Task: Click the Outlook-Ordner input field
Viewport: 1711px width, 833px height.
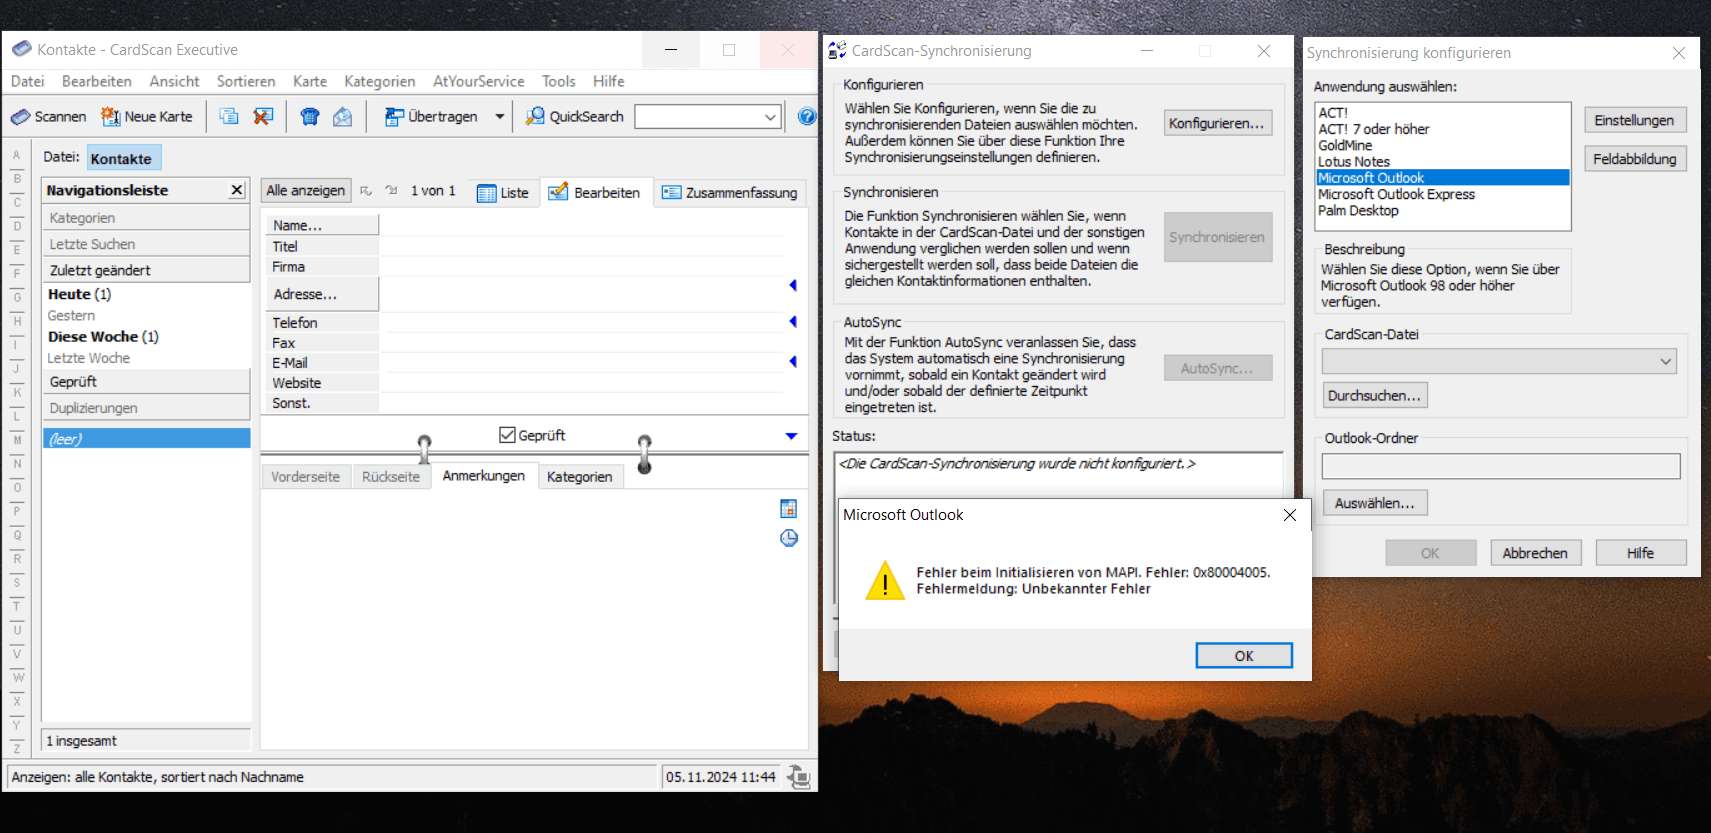Action: (1501, 466)
